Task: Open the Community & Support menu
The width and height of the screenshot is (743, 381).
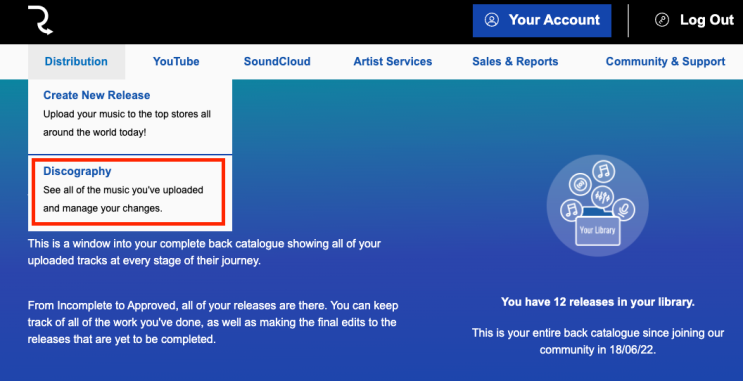Action: pos(665,62)
